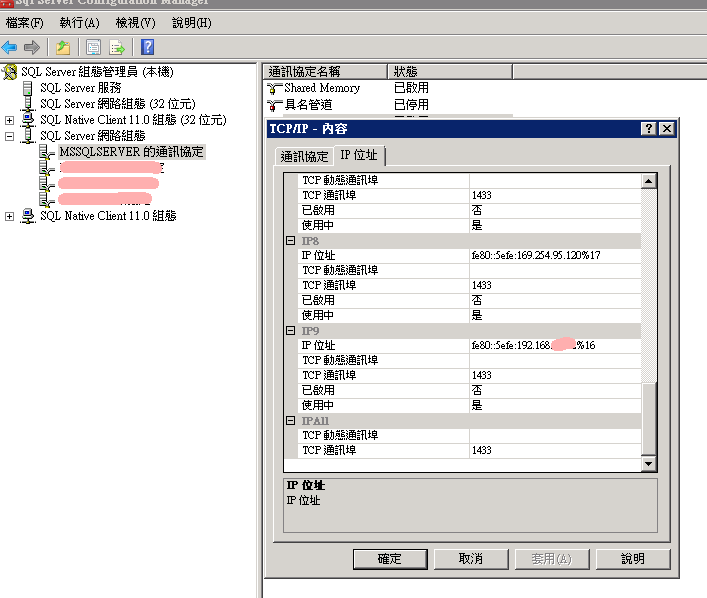Click the IPAll TCP 動態通訊埠 value field
This screenshot has height=598, width=707.
tap(555, 436)
